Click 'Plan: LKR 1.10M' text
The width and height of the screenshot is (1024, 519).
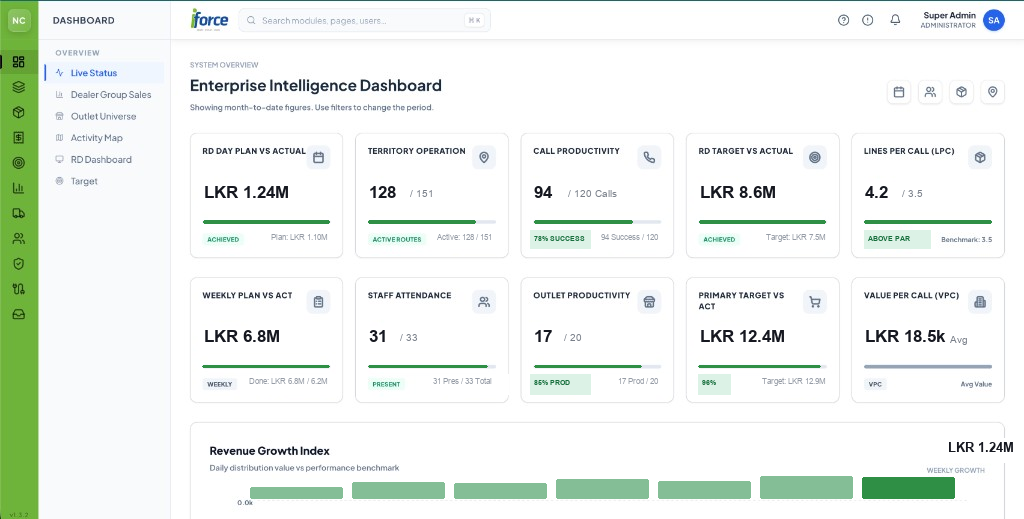299,236
